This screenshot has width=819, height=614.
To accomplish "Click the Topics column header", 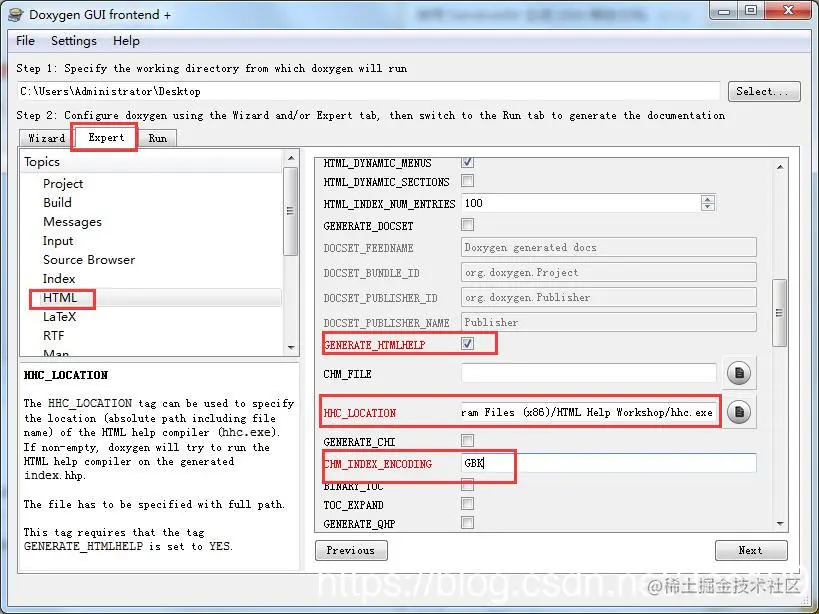I will 151,162.
